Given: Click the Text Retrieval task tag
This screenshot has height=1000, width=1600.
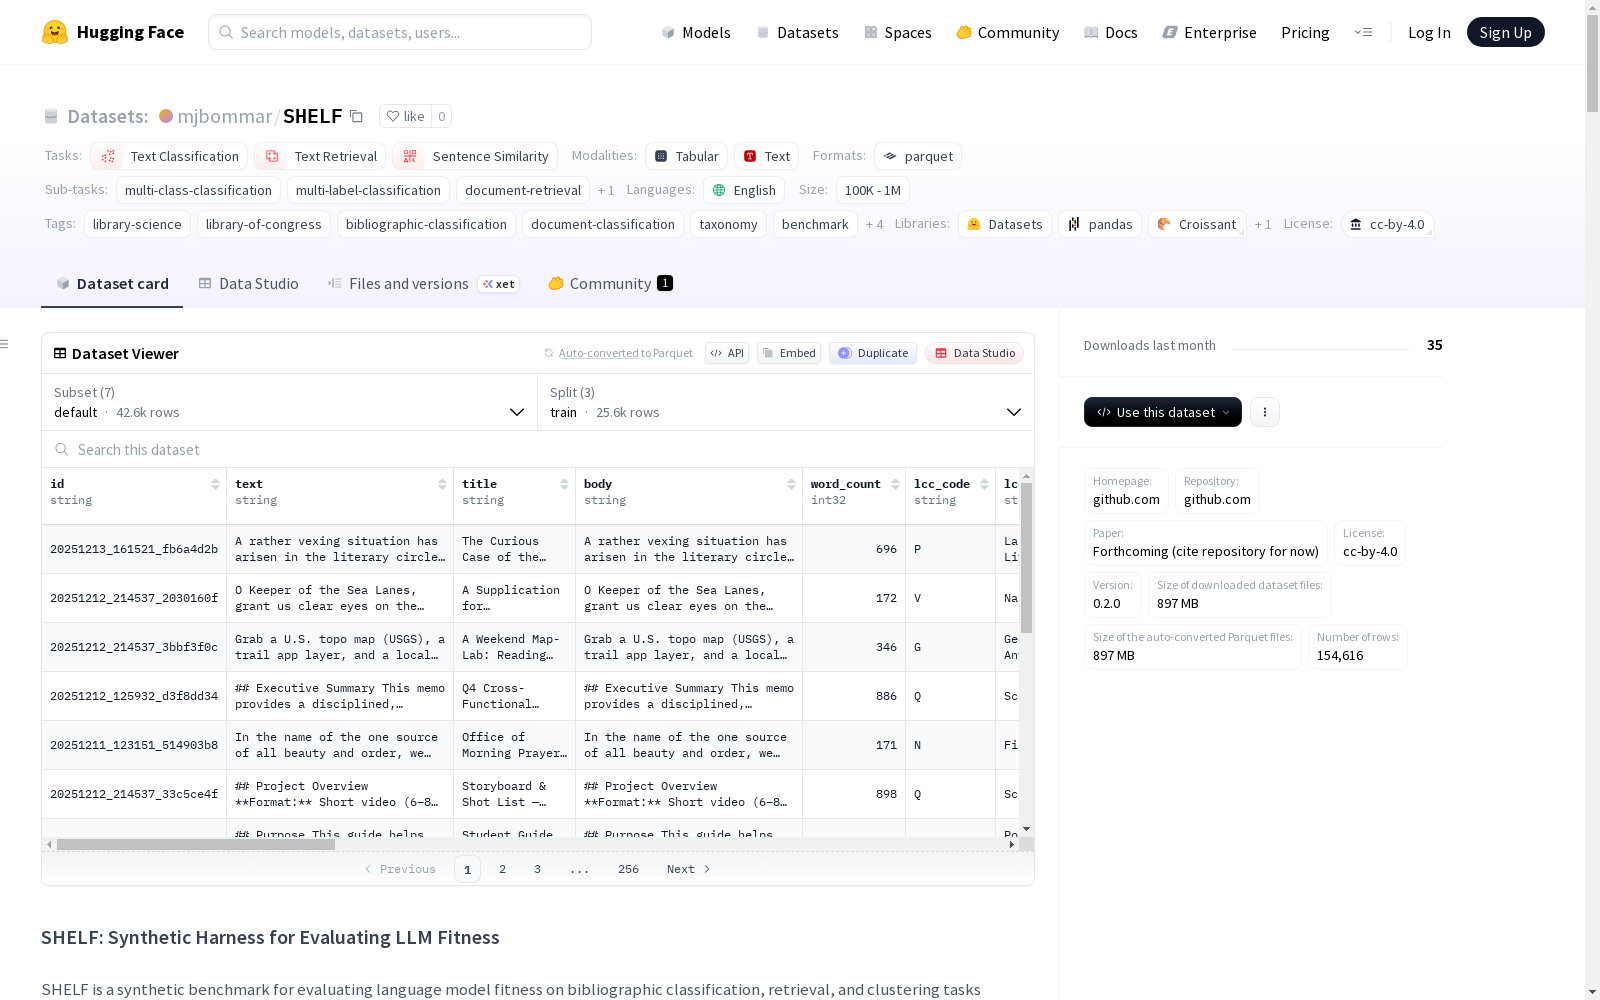Looking at the screenshot, I should (x=320, y=156).
